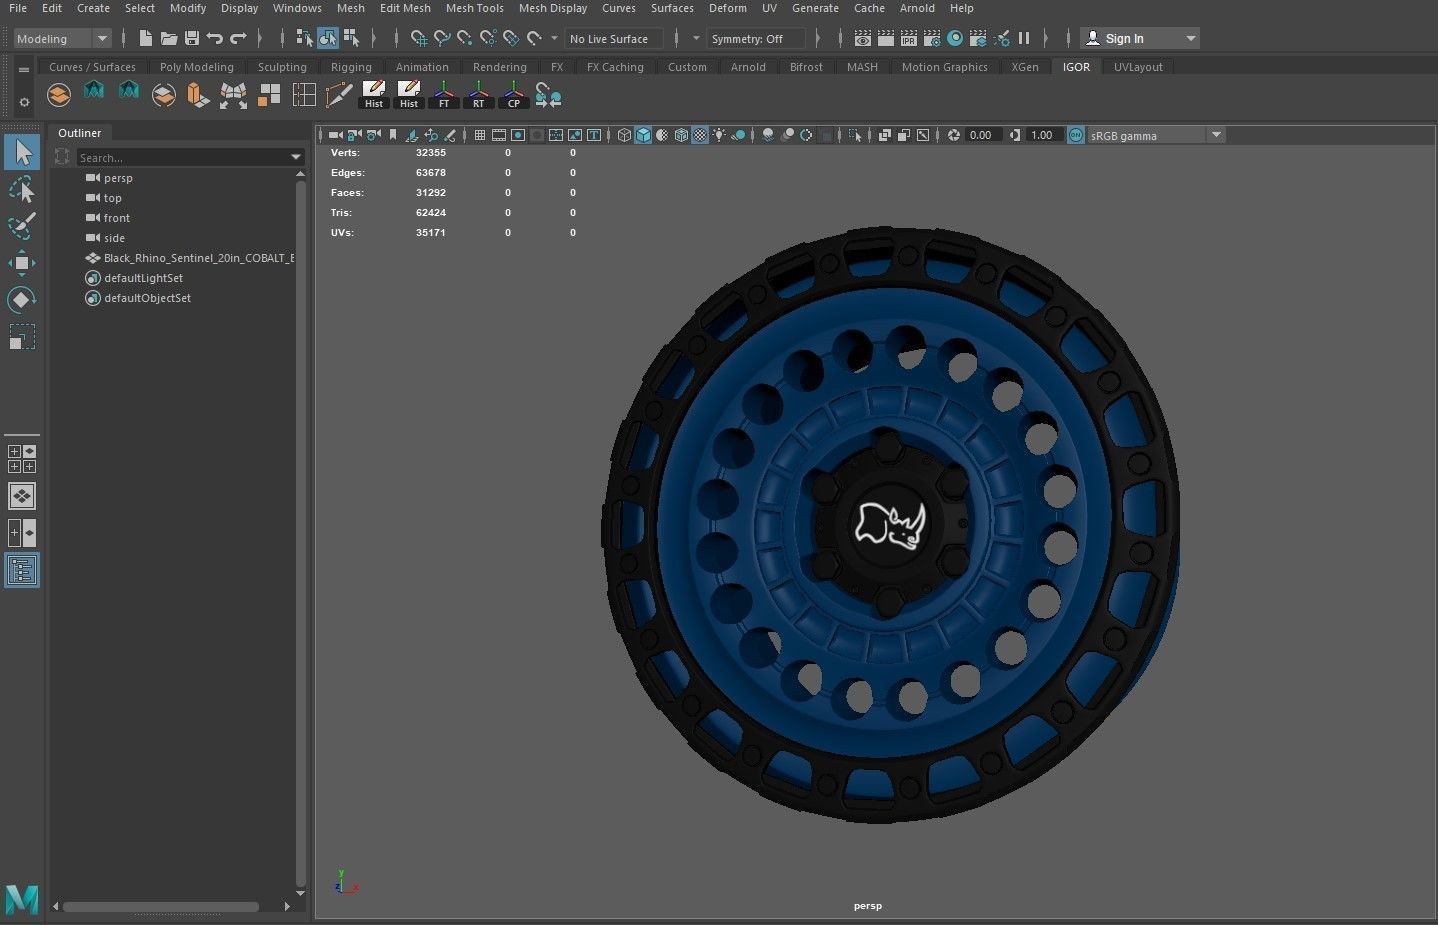This screenshot has width=1438, height=925.
Task: Open the Mesh Tools menu
Action: tap(474, 8)
